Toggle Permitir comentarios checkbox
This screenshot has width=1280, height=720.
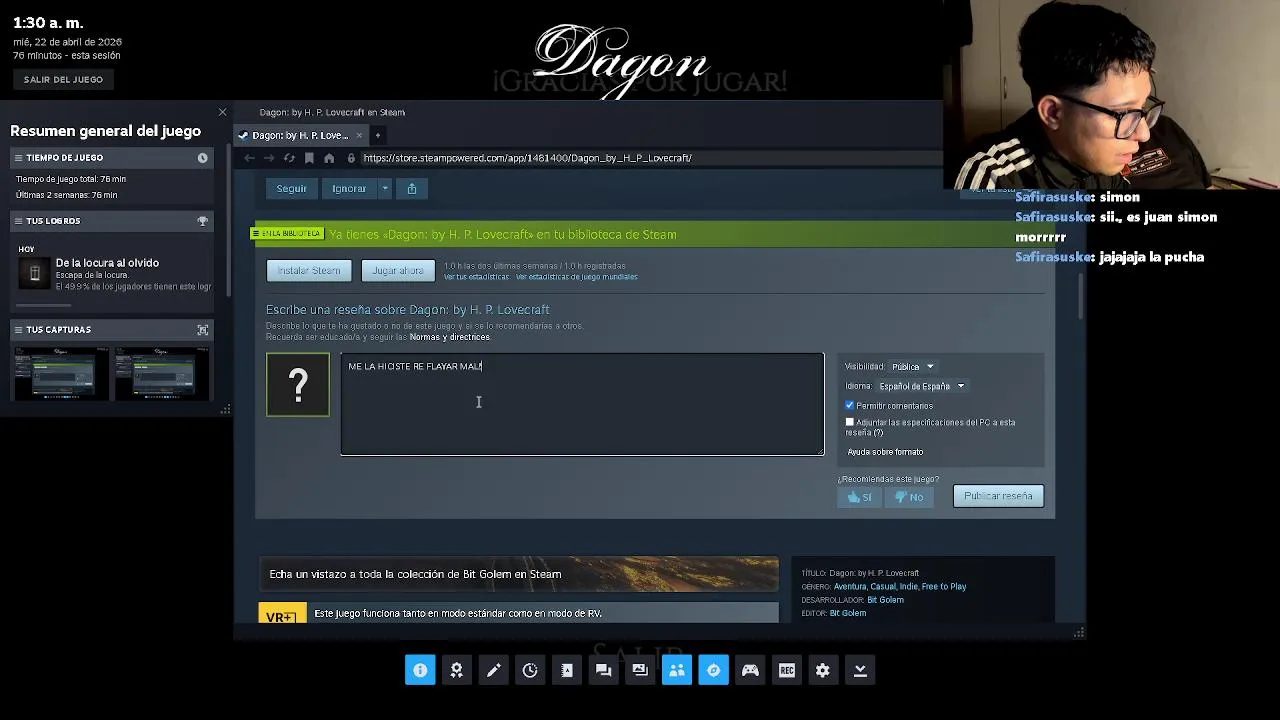[x=850, y=405]
